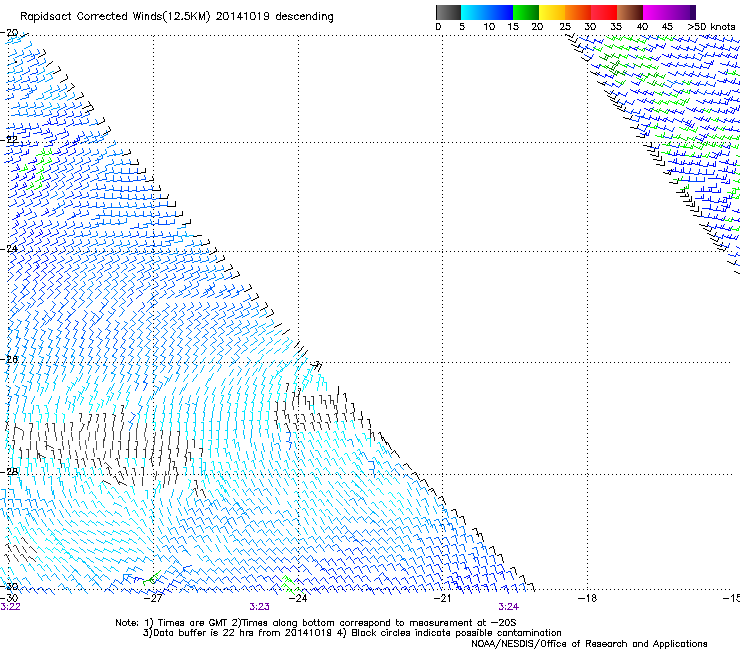Click the '35' legend scale label

pos(616,27)
